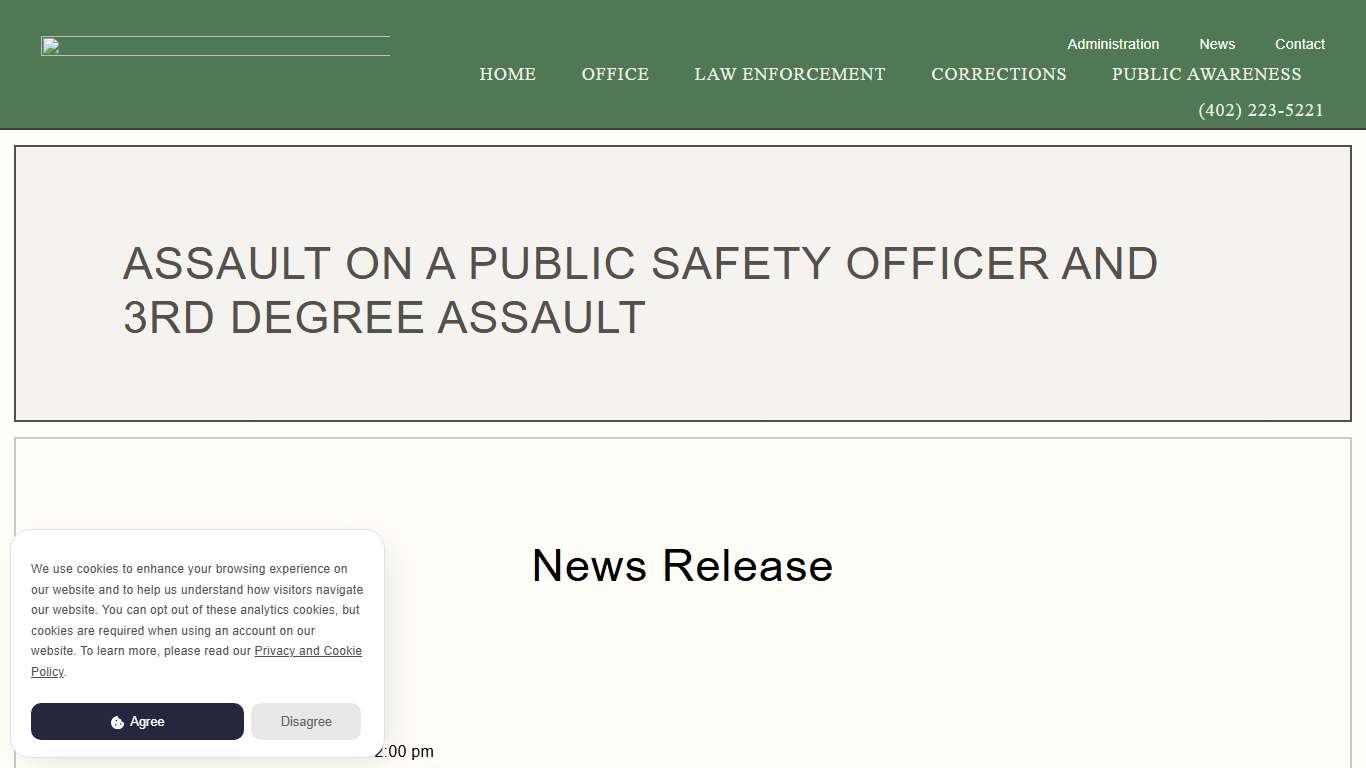The width and height of the screenshot is (1366, 768).
Task: Open the OFFICE navigation menu
Action: coord(614,74)
